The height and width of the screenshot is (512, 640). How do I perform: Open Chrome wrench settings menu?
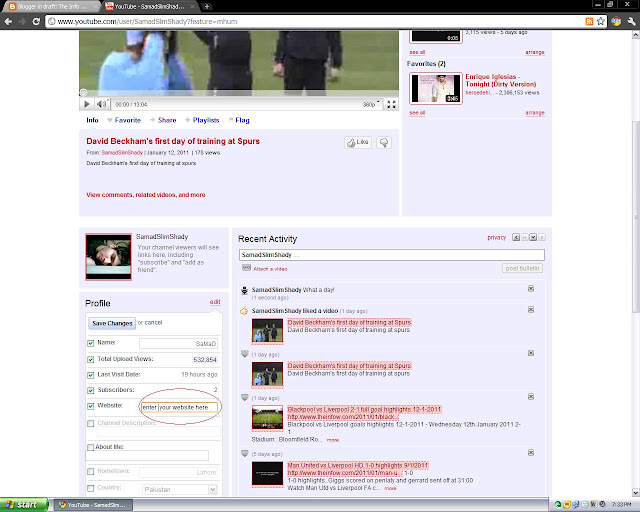tap(631, 21)
